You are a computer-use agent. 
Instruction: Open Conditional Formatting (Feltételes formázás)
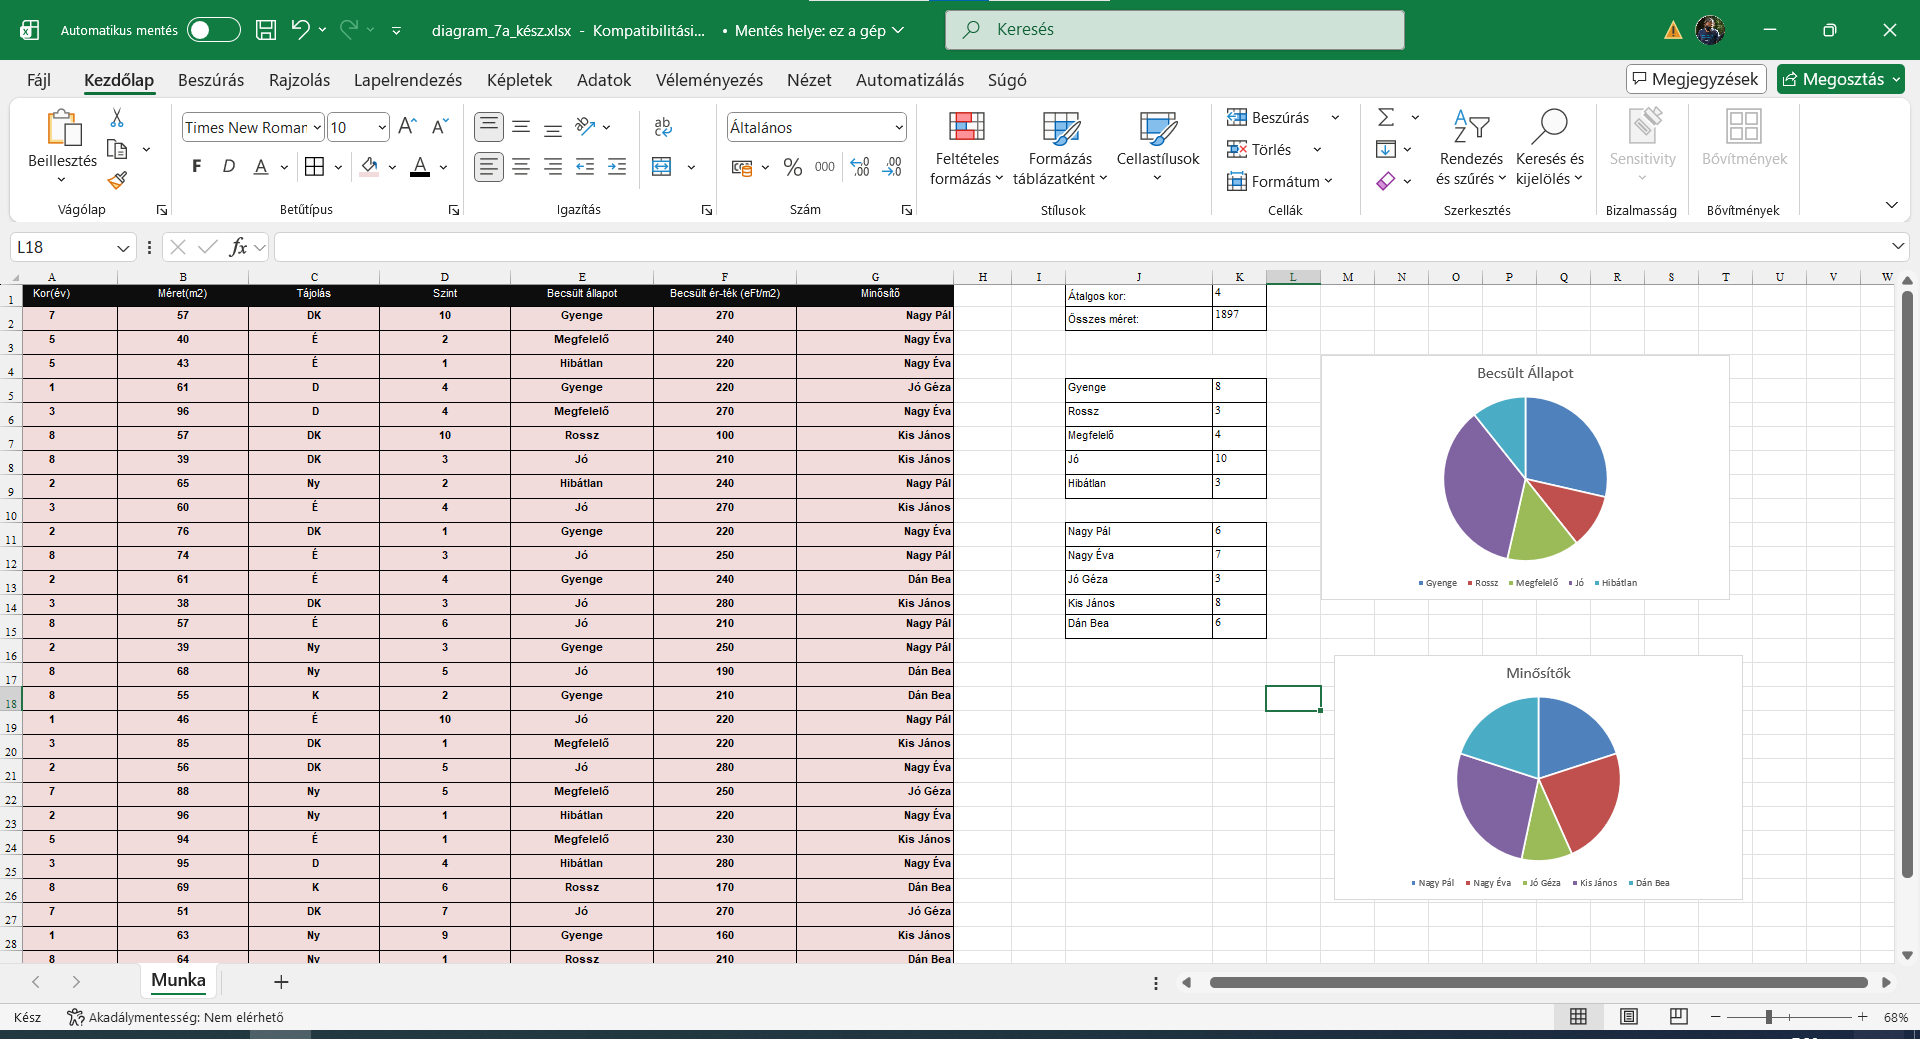coord(966,148)
